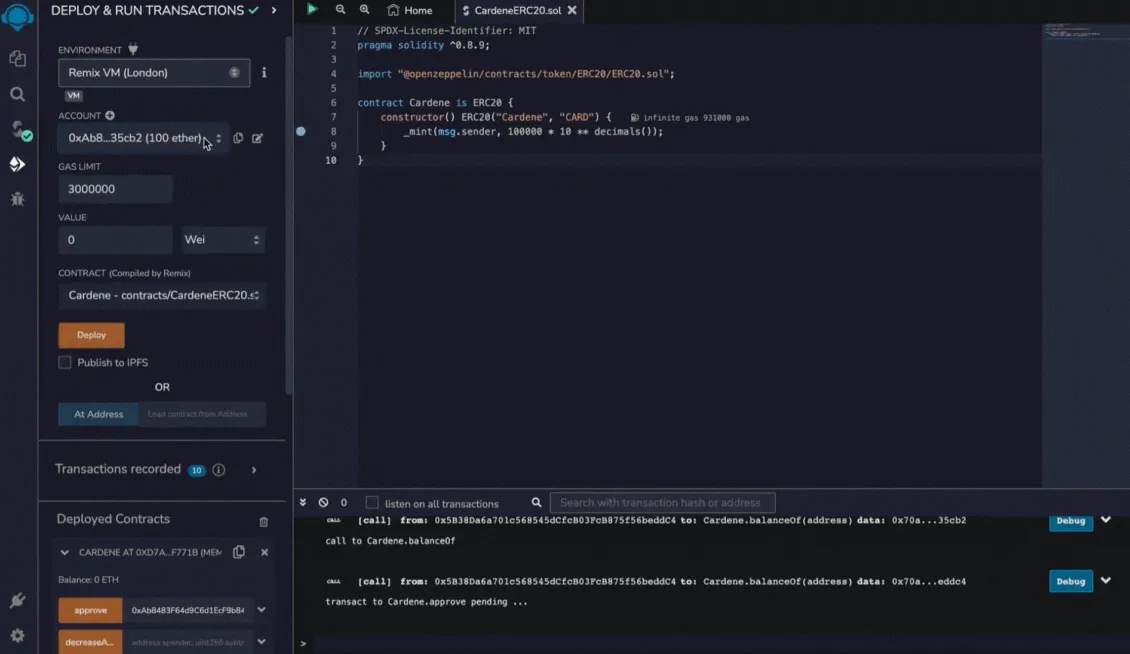The height and width of the screenshot is (654, 1130).
Task: Click the orange approve function button
Action: pos(90,610)
